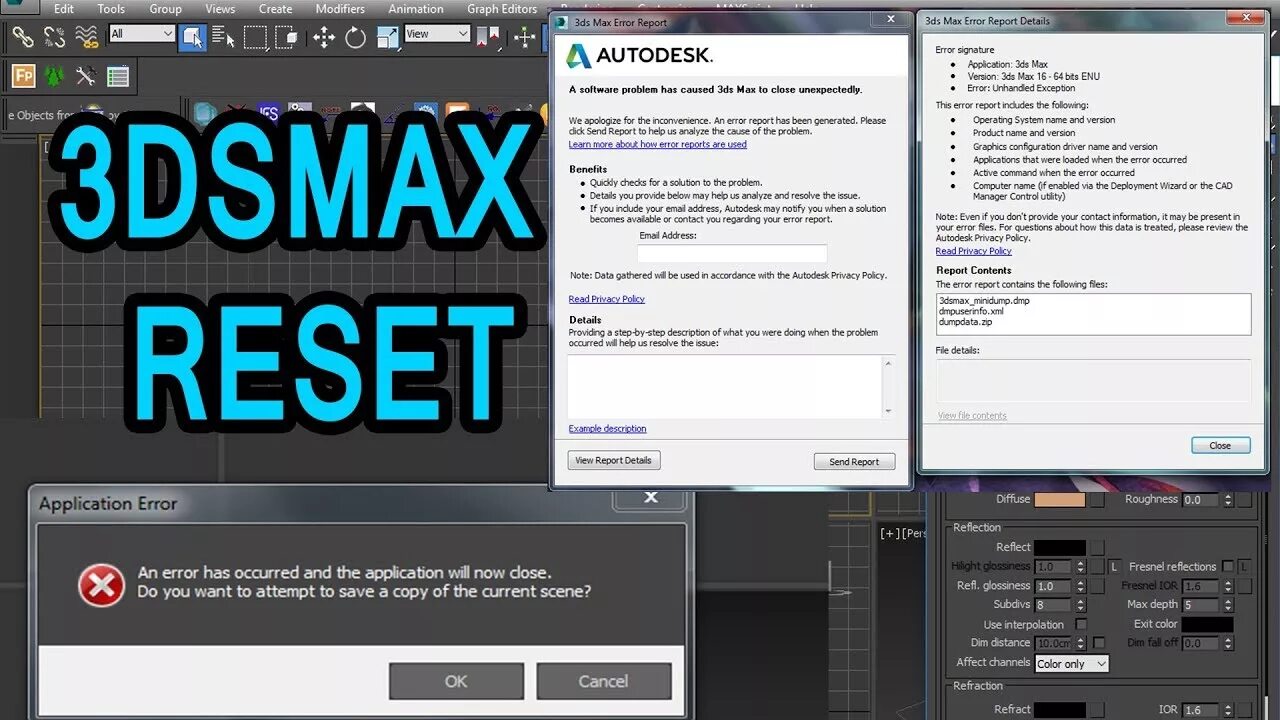Click the green list panel icon
Screen dimensions: 1280x720
(118, 76)
